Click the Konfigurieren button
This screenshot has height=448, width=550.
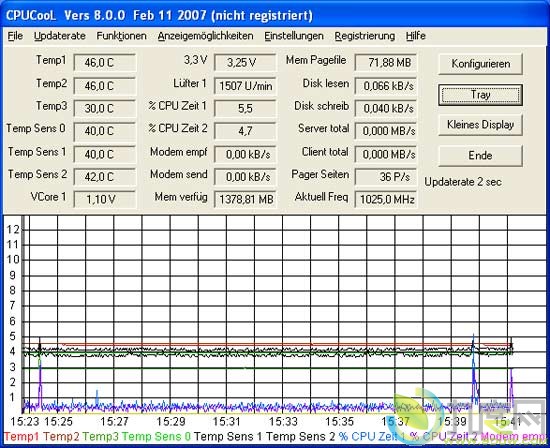480,64
